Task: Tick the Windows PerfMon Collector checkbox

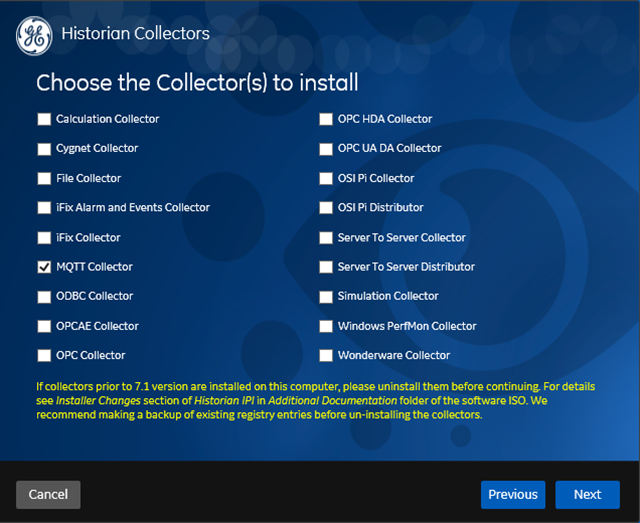Action: (x=326, y=326)
